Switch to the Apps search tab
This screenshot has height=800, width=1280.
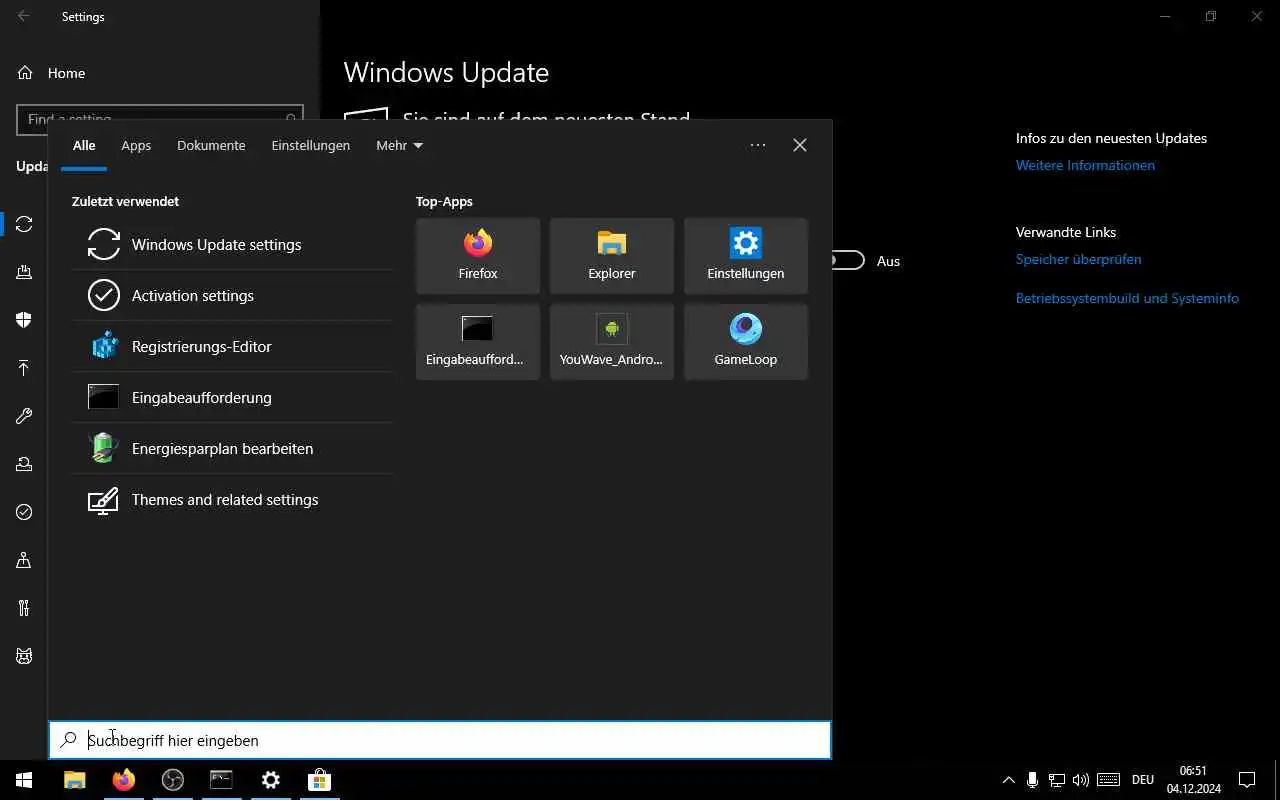(x=136, y=145)
